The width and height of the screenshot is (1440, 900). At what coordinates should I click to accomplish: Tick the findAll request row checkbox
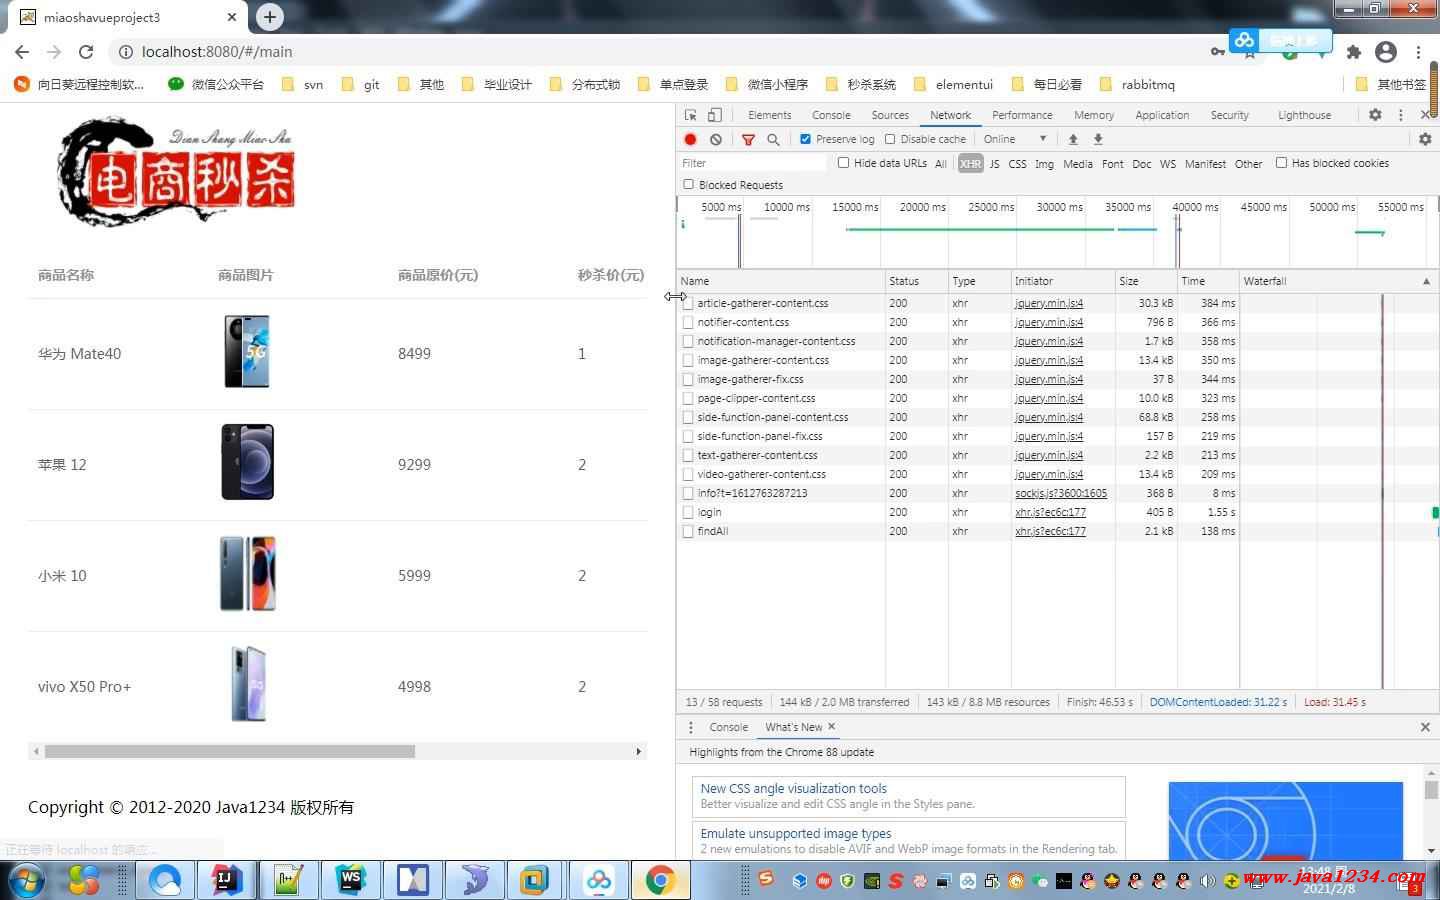(x=688, y=531)
